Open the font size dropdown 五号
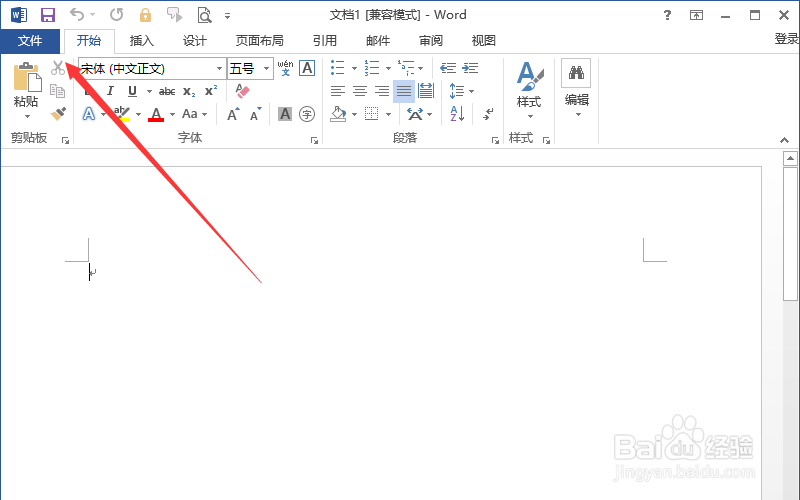The height and width of the screenshot is (500, 800). click(266, 68)
